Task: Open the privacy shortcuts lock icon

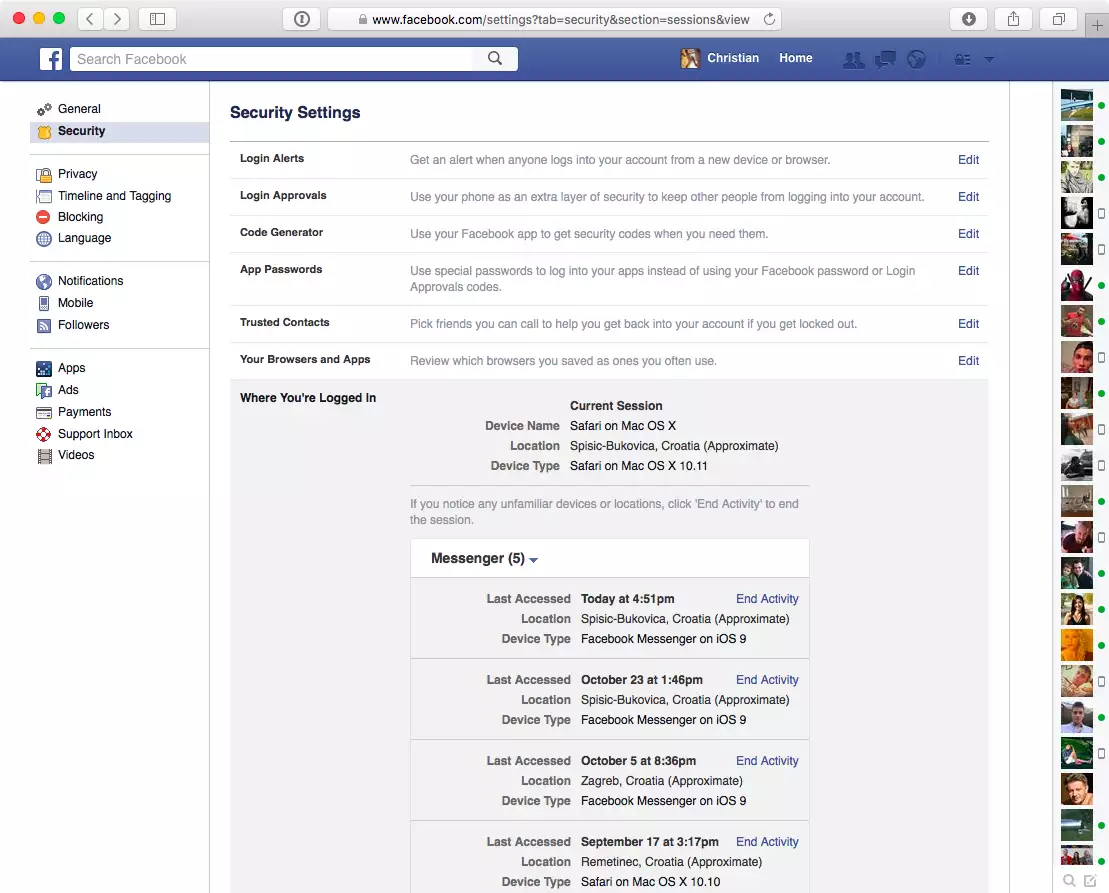Action: point(962,60)
